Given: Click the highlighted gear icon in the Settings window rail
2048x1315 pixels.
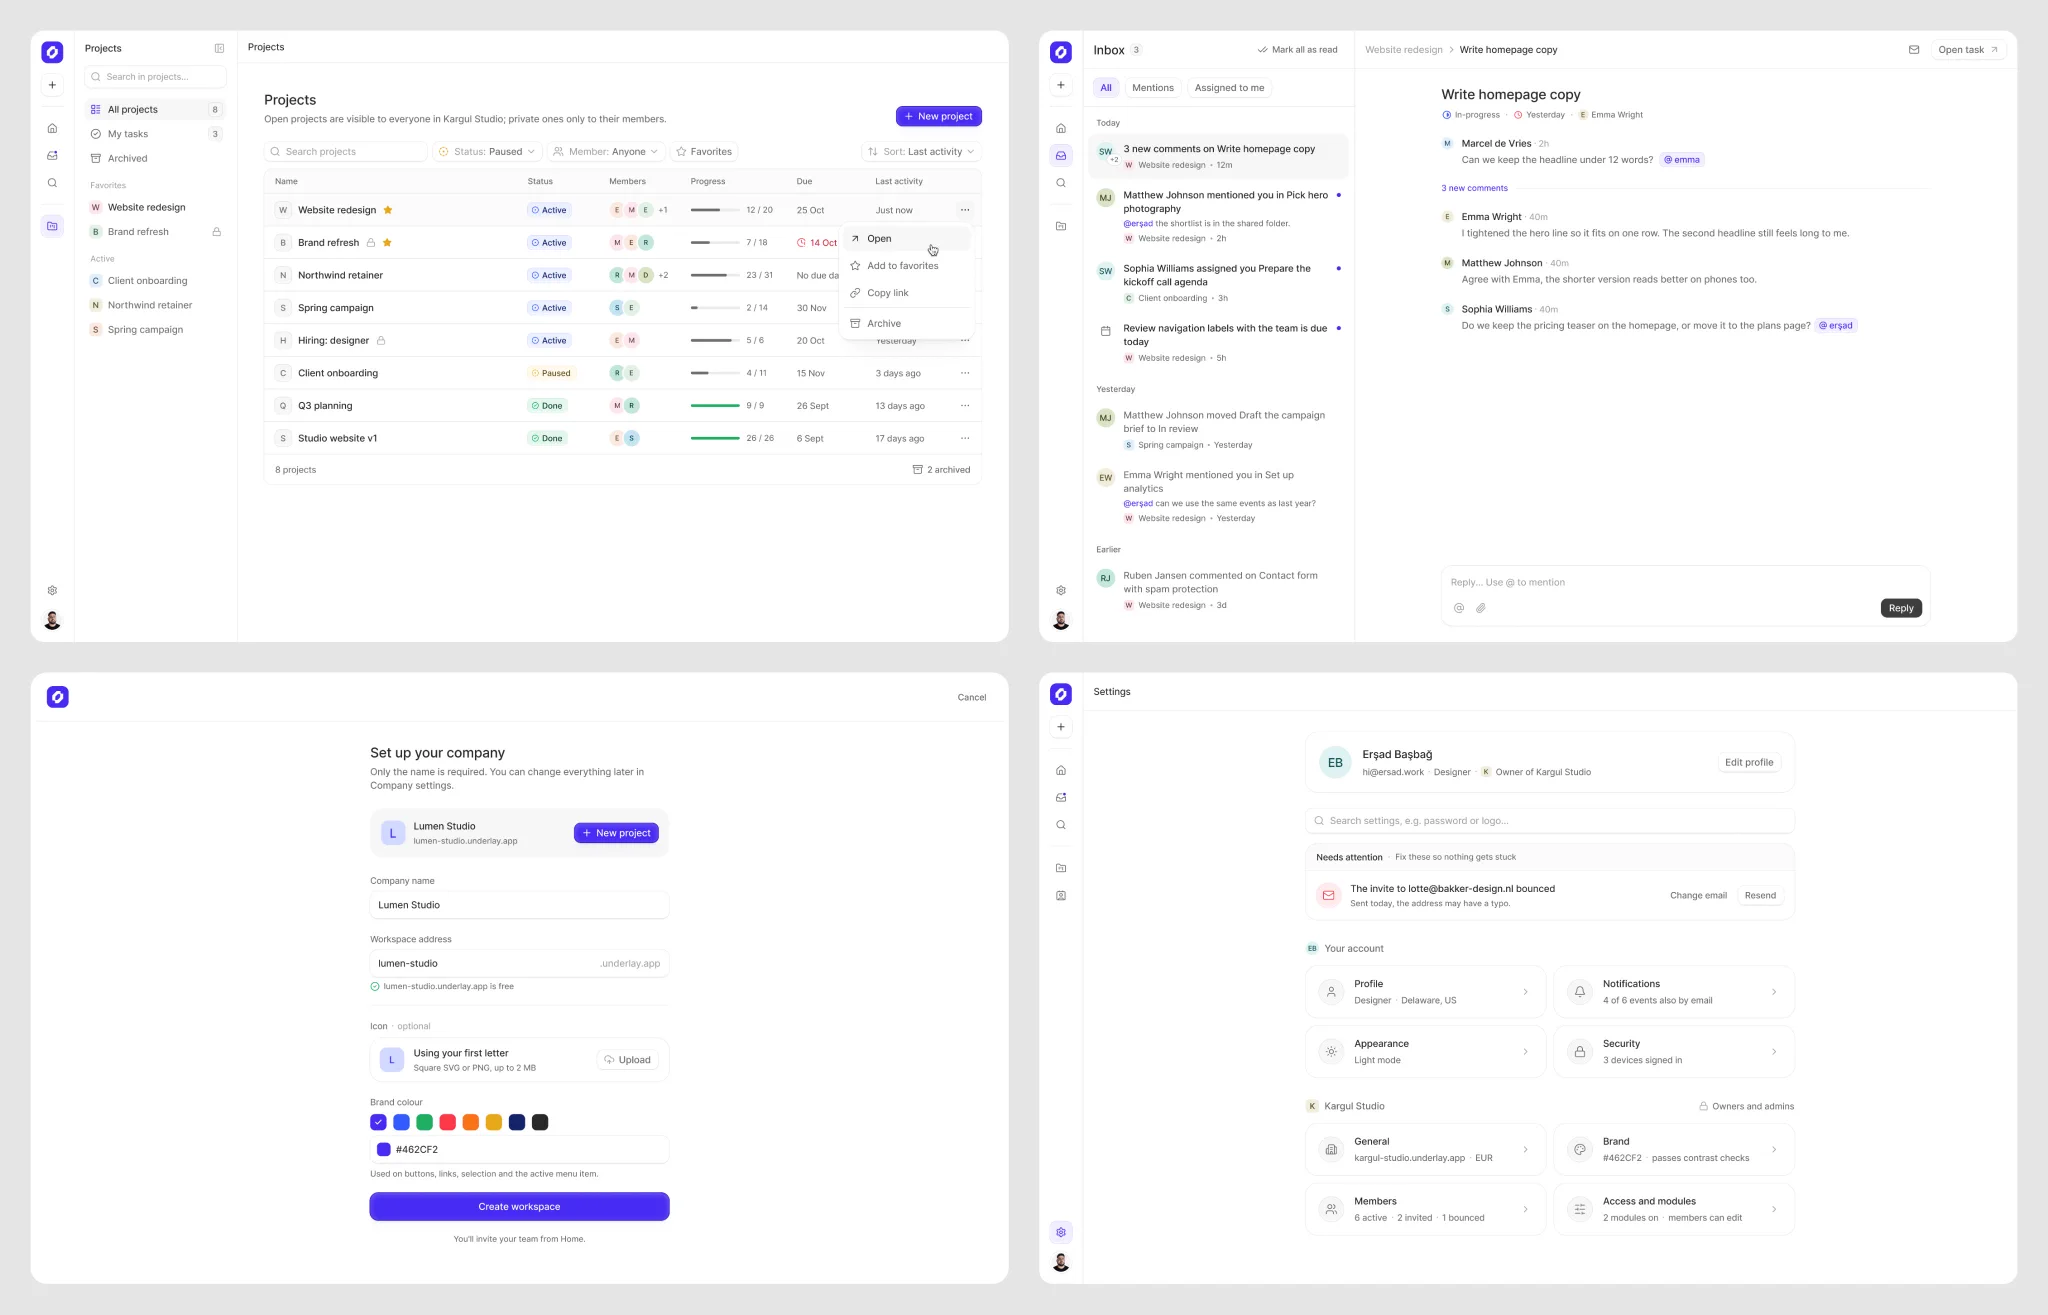Looking at the screenshot, I should pyautogui.click(x=1061, y=1232).
